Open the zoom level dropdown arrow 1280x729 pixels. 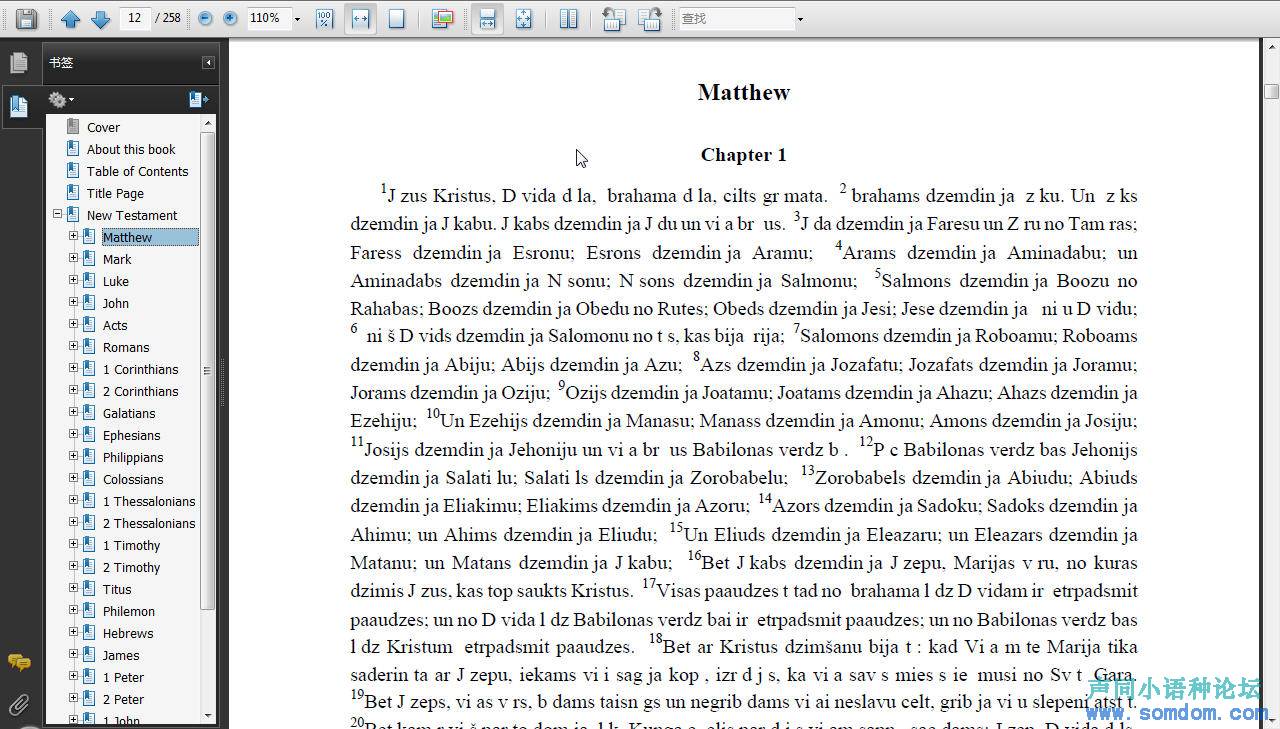(297, 19)
